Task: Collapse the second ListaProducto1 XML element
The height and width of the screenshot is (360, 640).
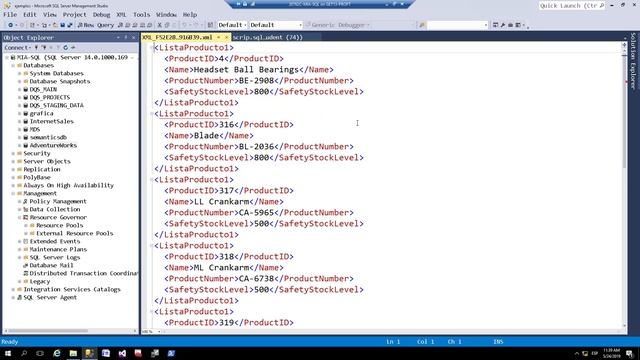Action: point(151,114)
